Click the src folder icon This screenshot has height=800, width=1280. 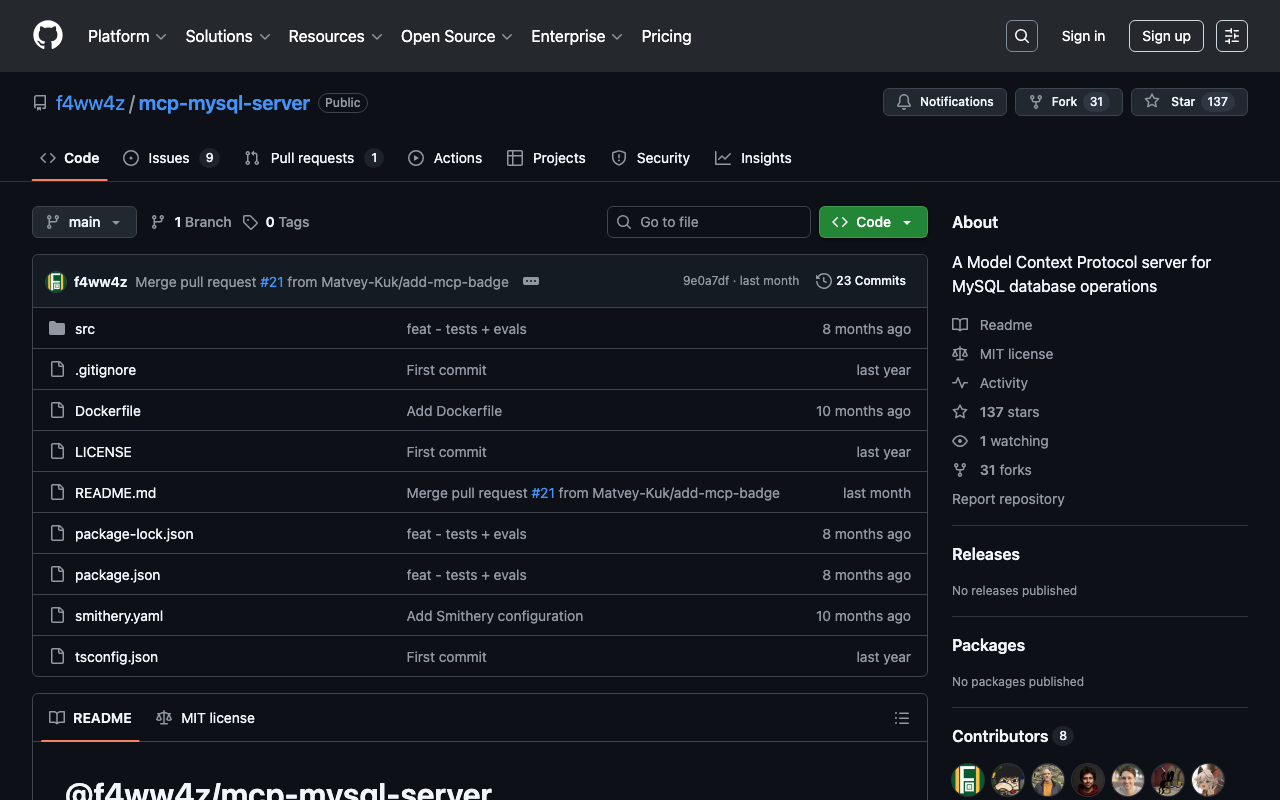[57, 329]
